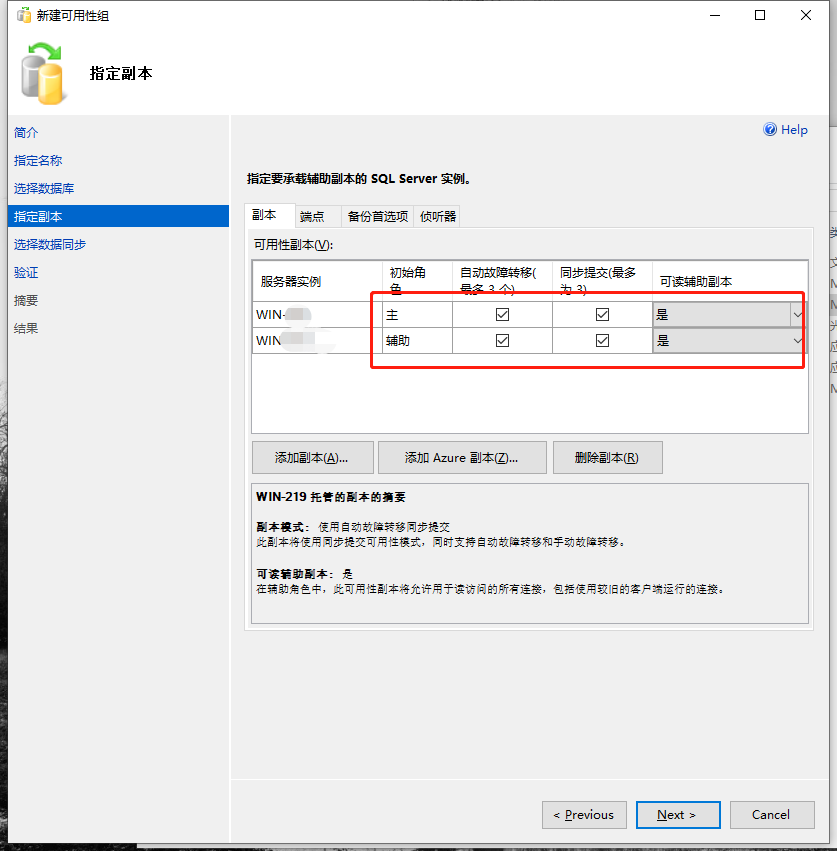Switch to the 端点 tab

(315, 216)
